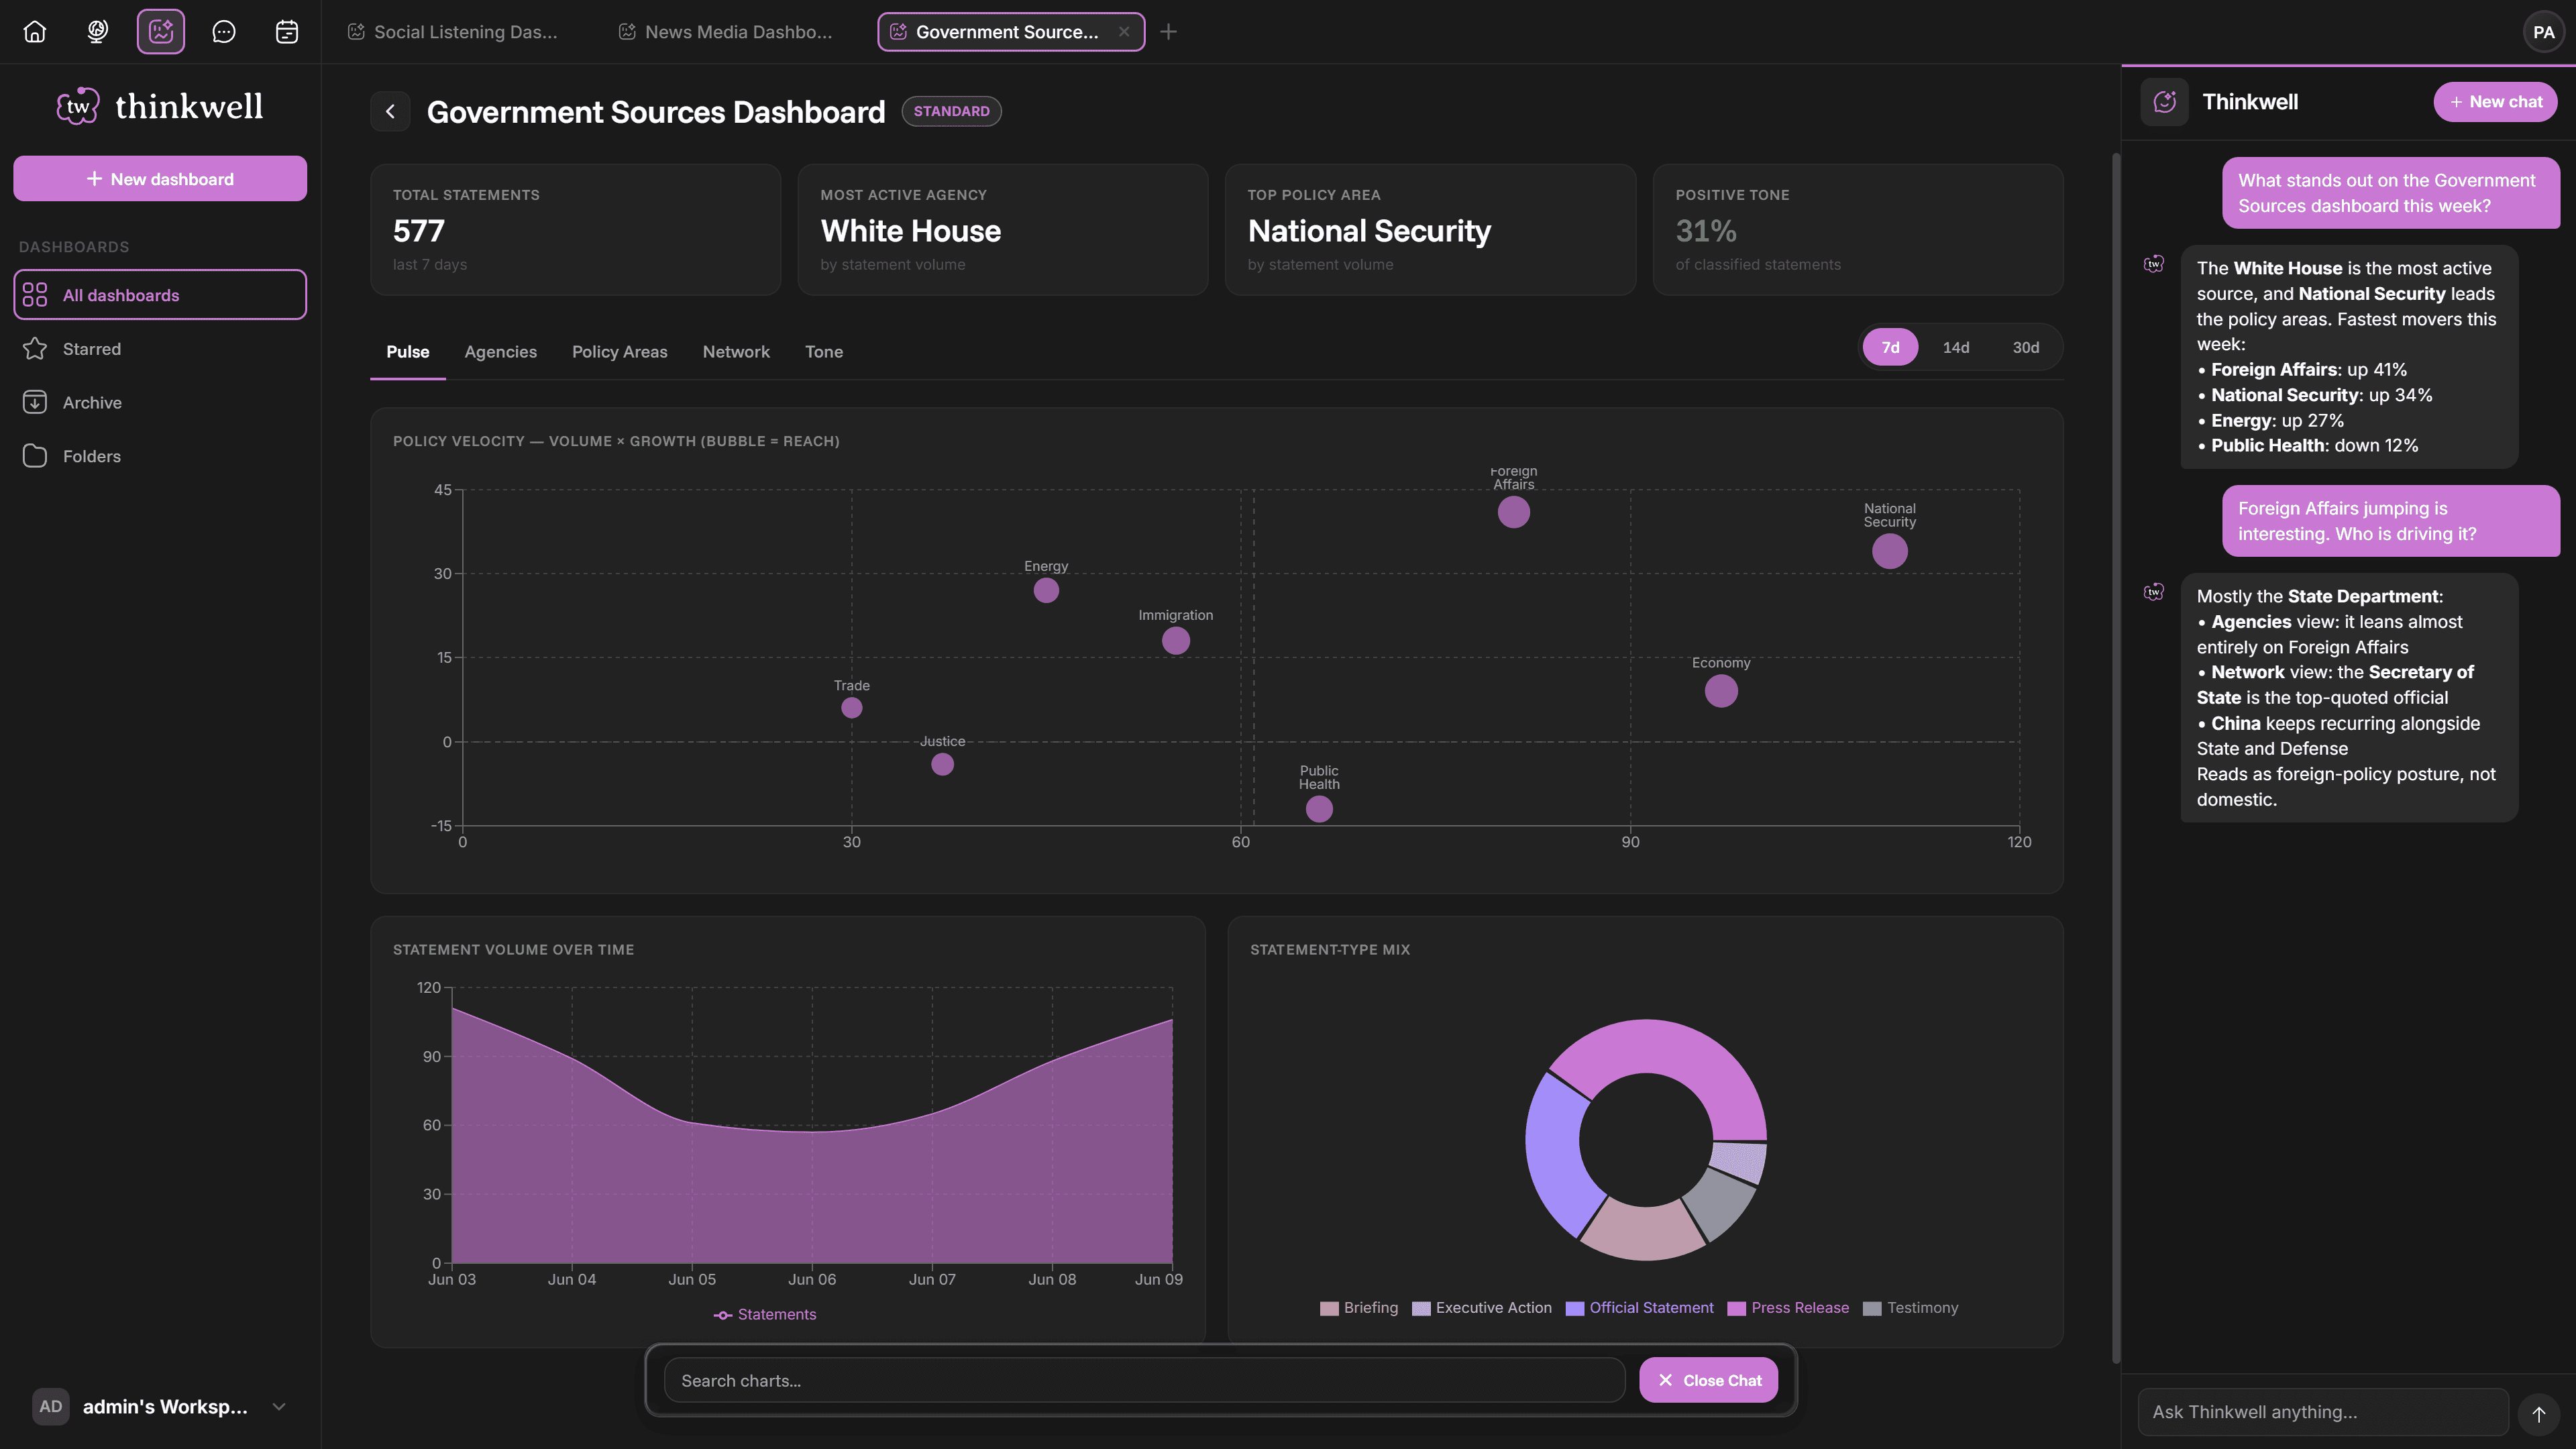The width and height of the screenshot is (2576, 1449).
Task: Select the 30d time range
Action: (x=2026, y=348)
